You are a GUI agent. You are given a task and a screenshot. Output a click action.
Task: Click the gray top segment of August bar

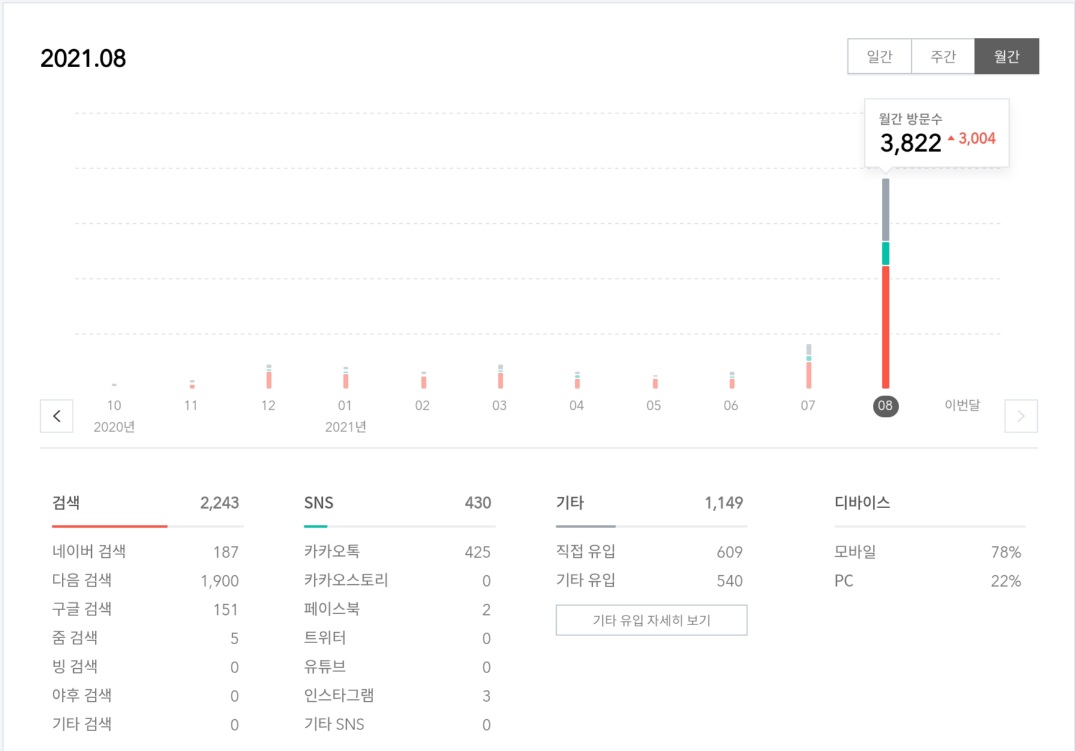pos(885,210)
